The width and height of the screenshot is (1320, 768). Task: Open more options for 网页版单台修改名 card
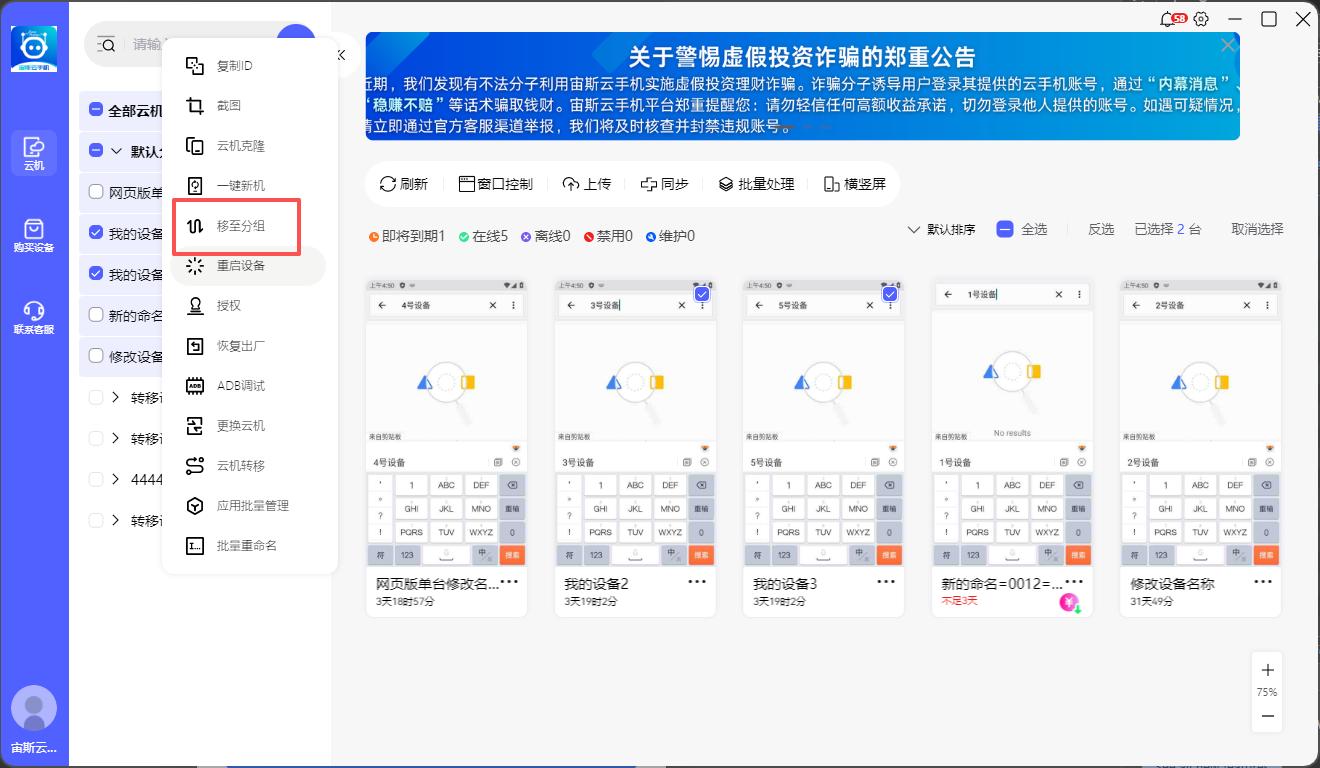click(509, 581)
